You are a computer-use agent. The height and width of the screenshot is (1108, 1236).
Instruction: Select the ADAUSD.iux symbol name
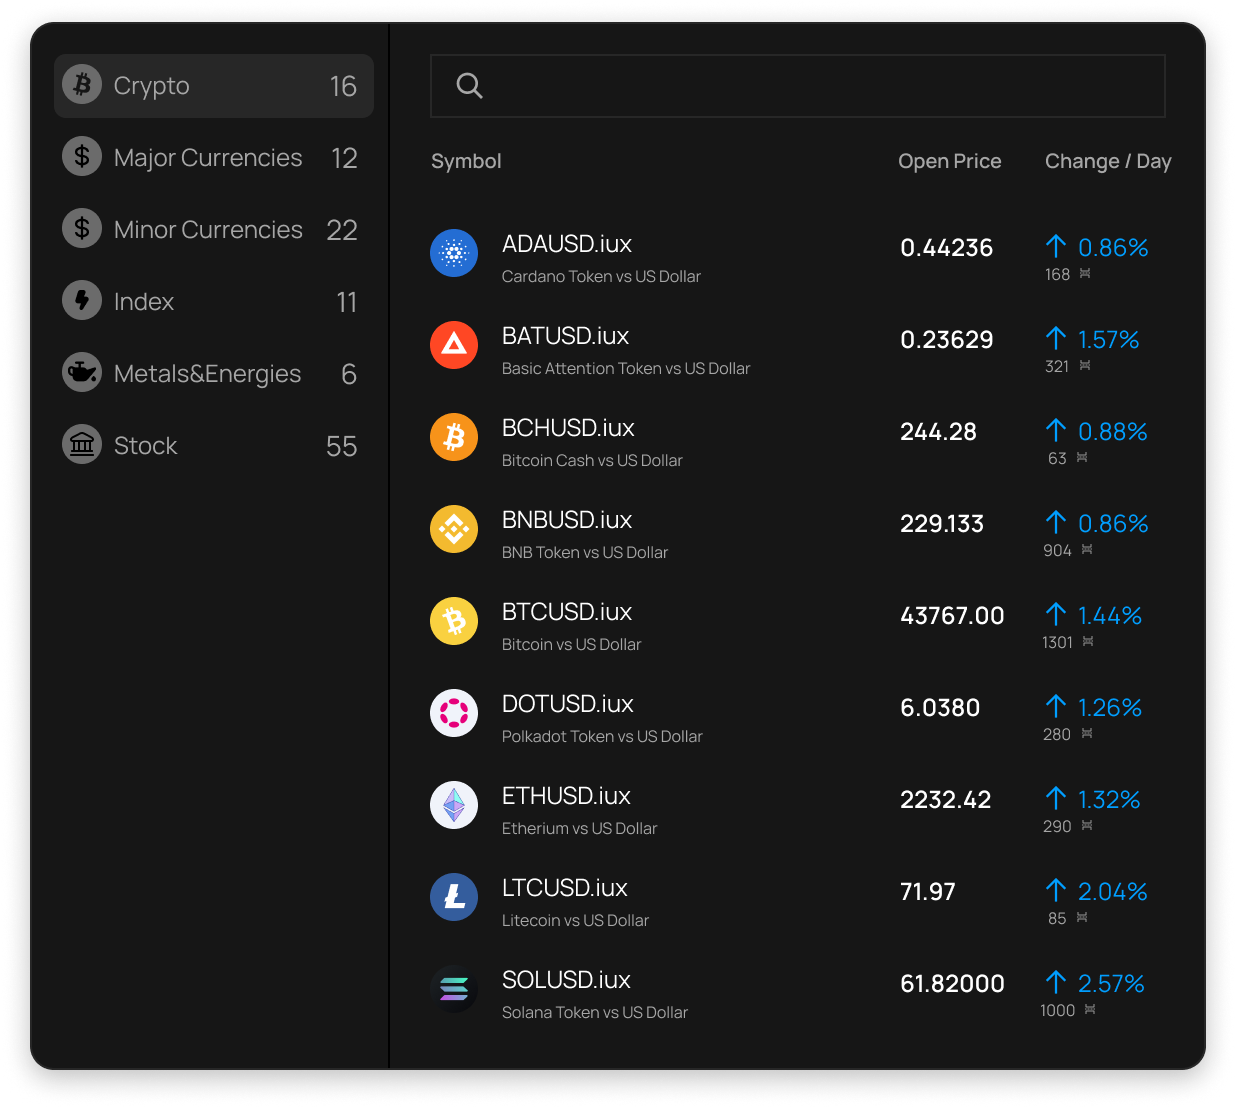(x=567, y=244)
